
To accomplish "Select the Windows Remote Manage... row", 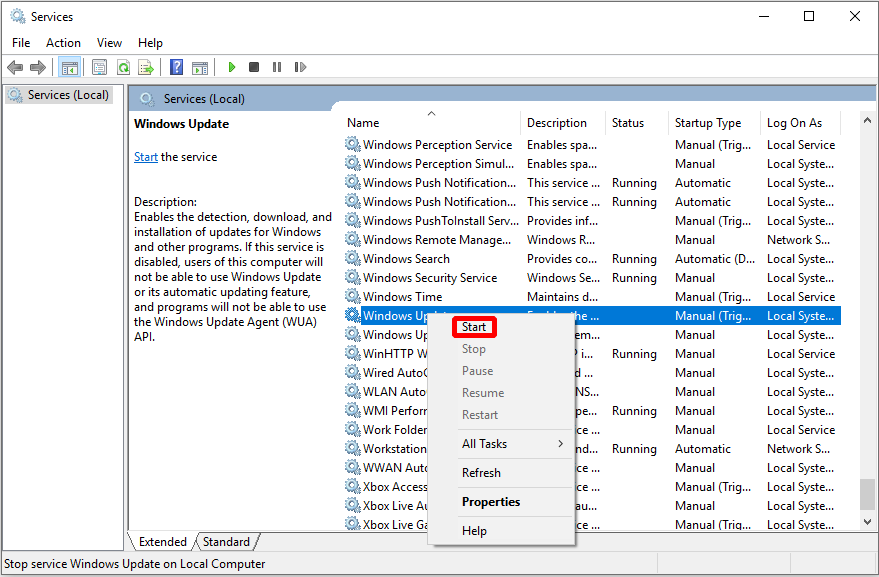I will [591, 239].
